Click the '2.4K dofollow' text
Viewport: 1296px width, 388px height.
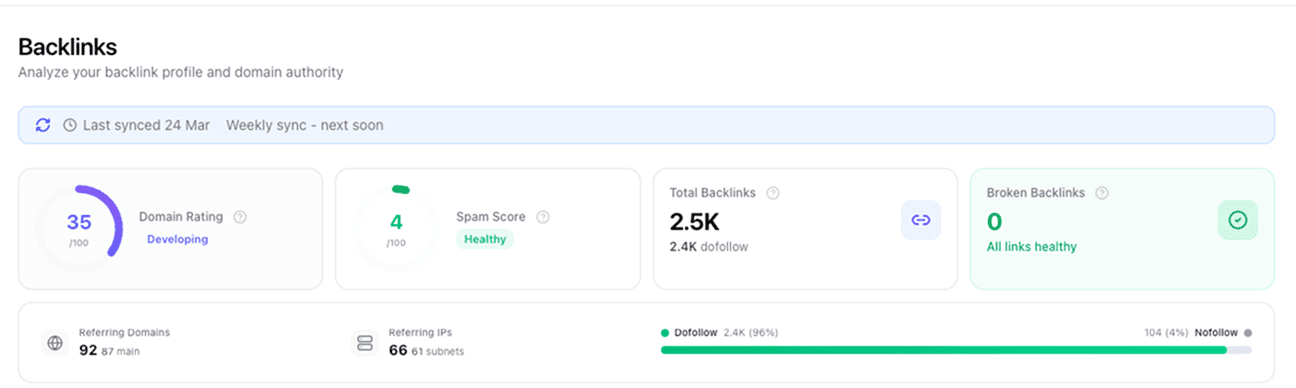pos(709,246)
